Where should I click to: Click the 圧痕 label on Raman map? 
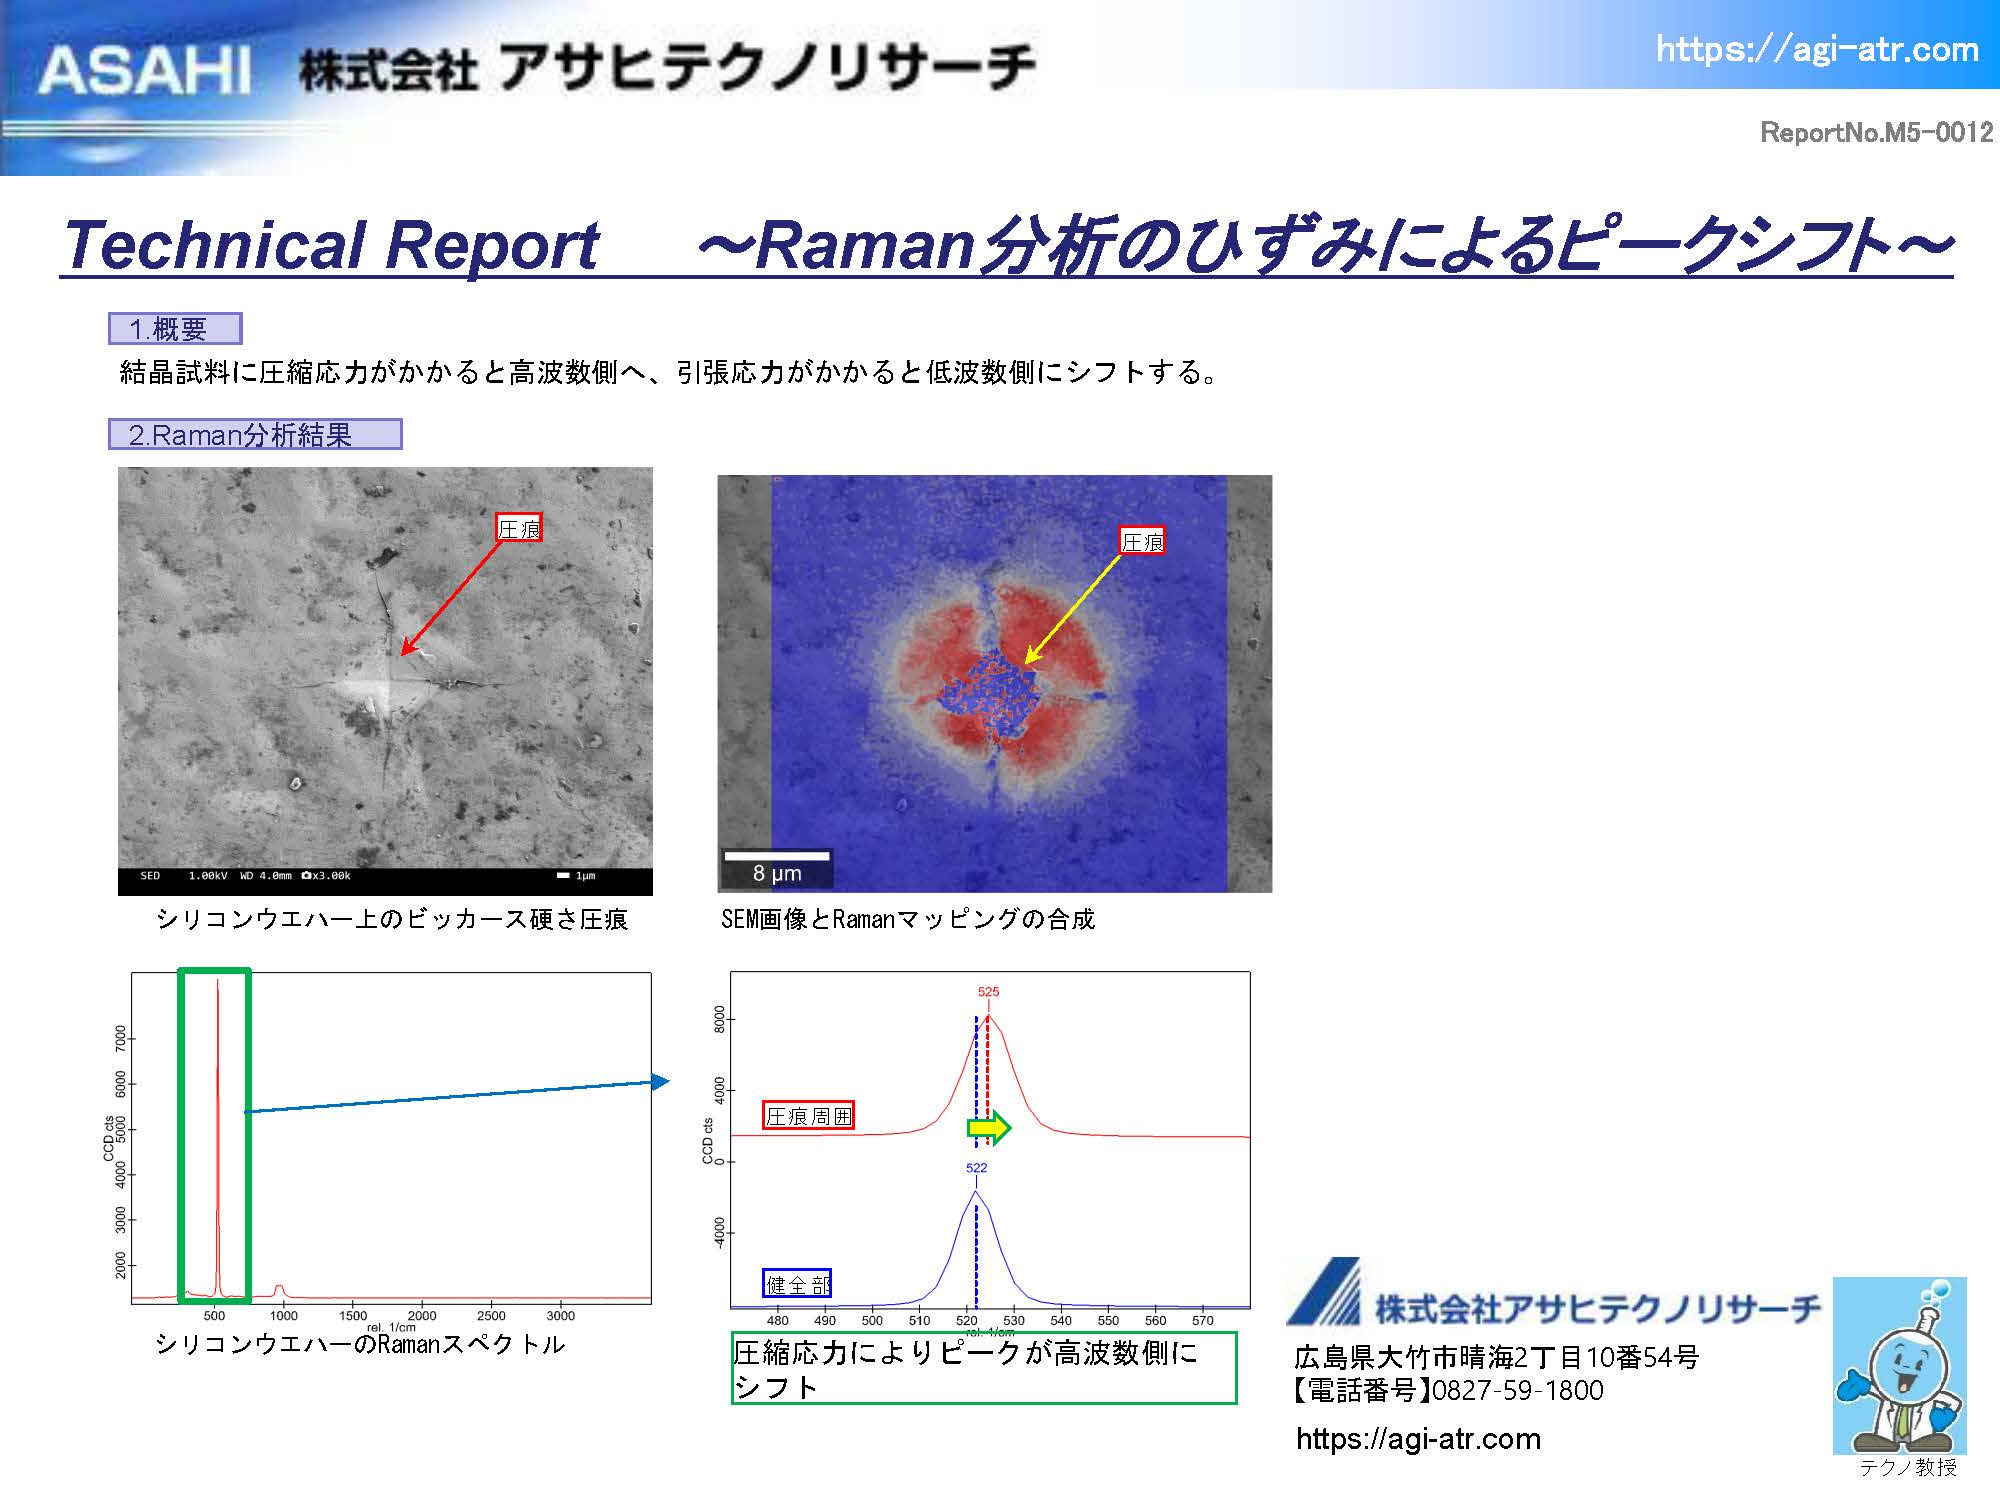(1142, 542)
